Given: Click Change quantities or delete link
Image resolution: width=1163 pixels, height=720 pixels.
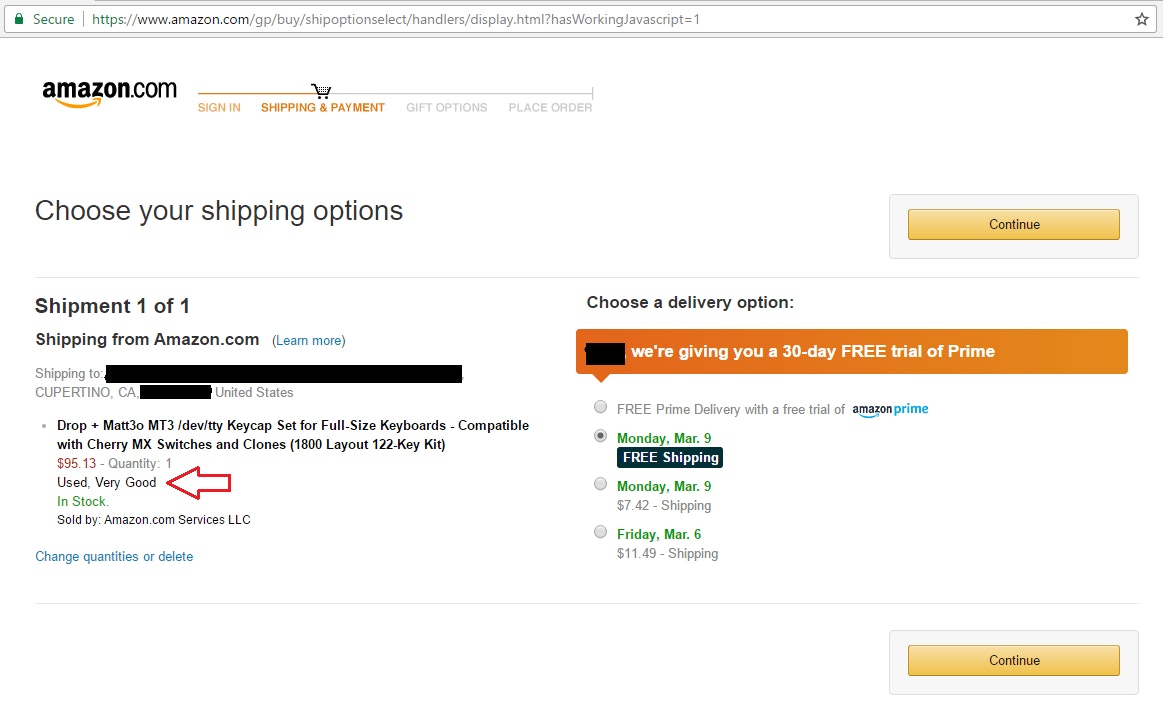Looking at the screenshot, I should coord(114,557).
